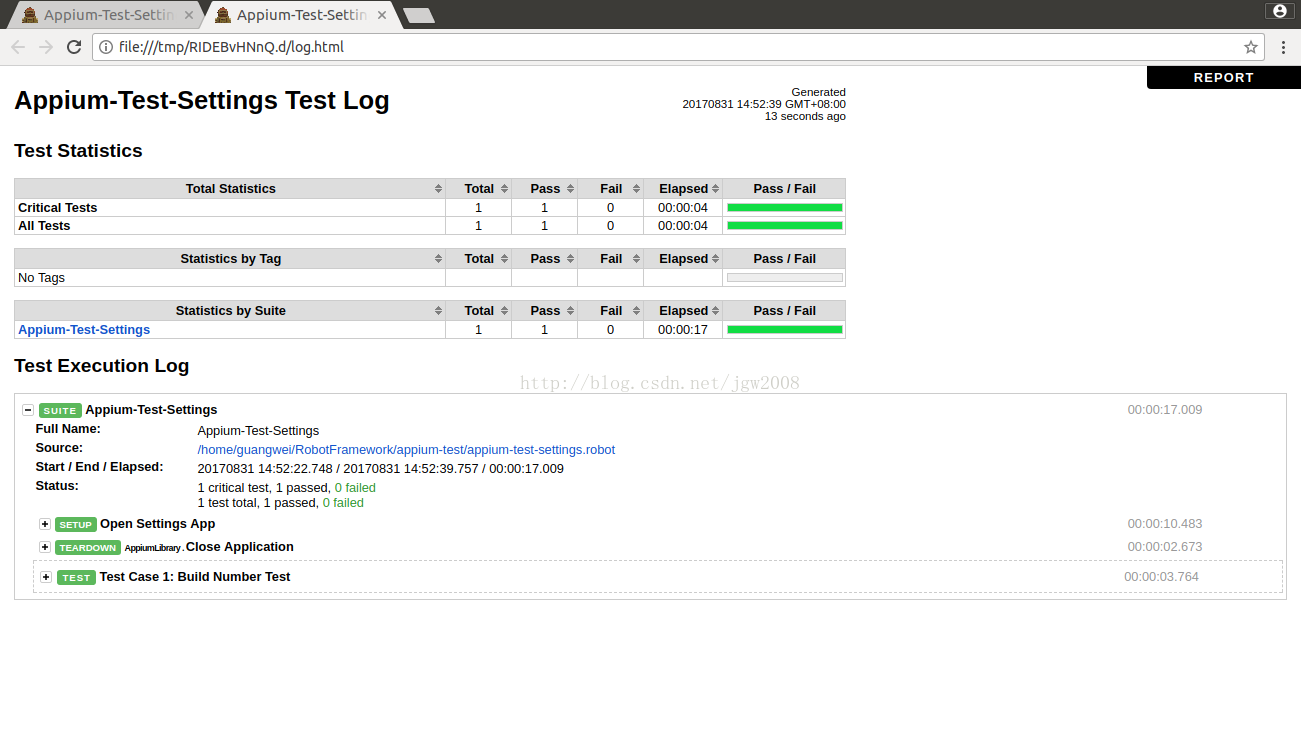This screenshot has width=1301, height=744.
Task: Open a new browser tab
Action: point(418,15)
